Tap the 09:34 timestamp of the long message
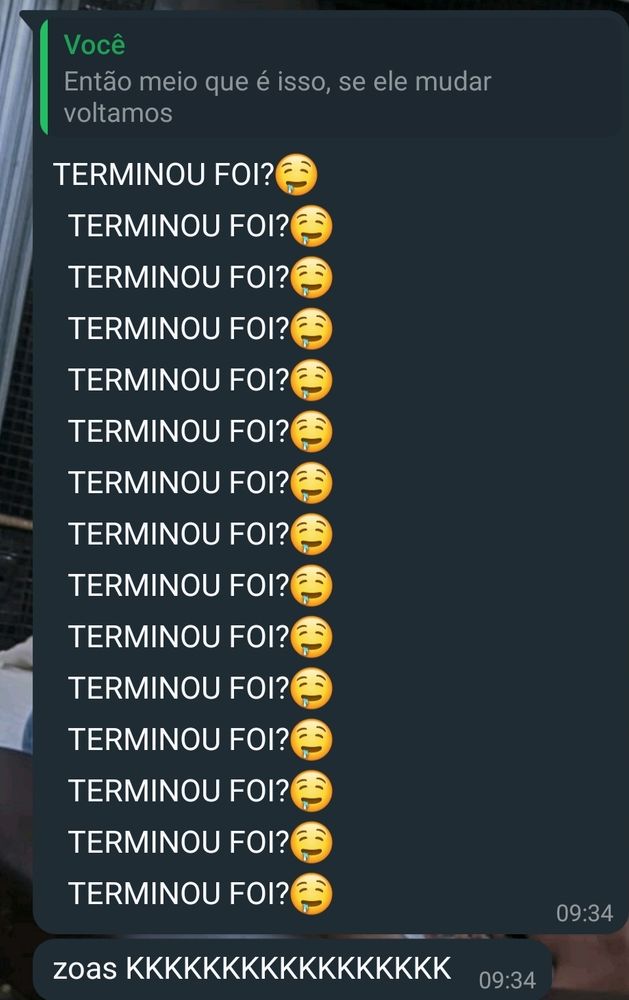 click(x=584, y=913)
